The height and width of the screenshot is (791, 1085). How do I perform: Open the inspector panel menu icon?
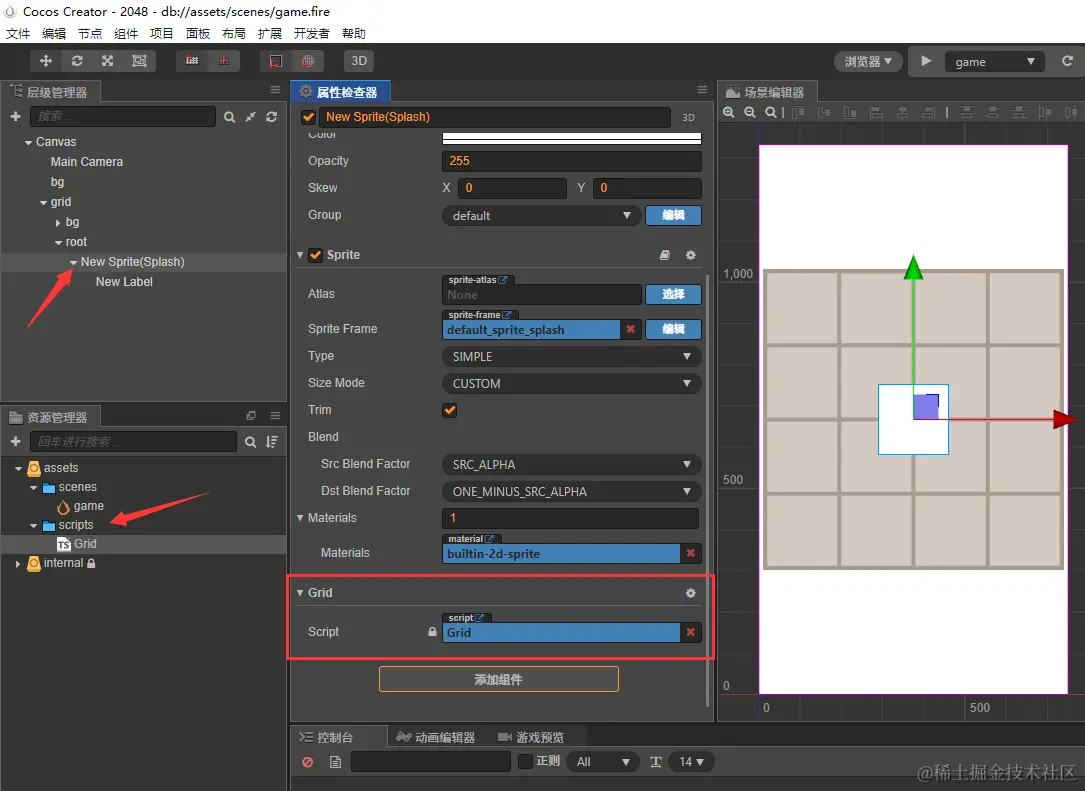point(702,90)
